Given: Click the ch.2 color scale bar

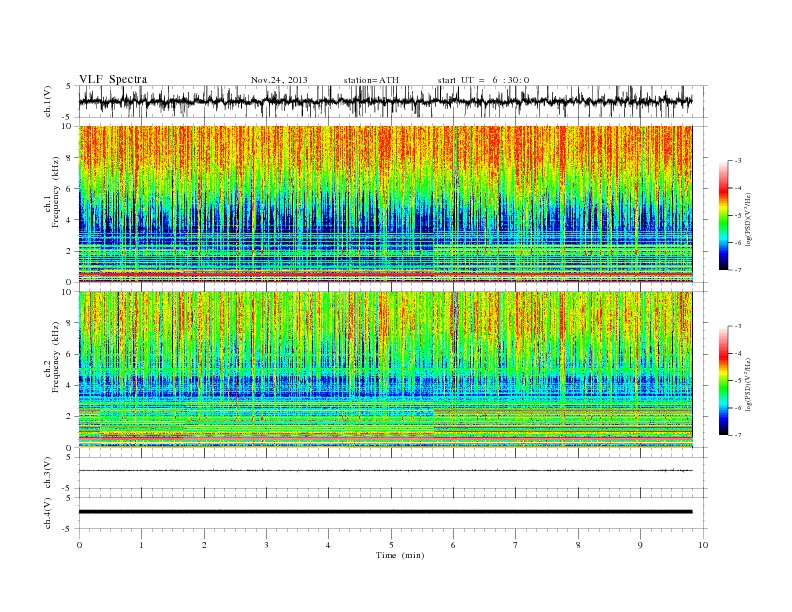Looking at the screenshot, I should [724, 381].
